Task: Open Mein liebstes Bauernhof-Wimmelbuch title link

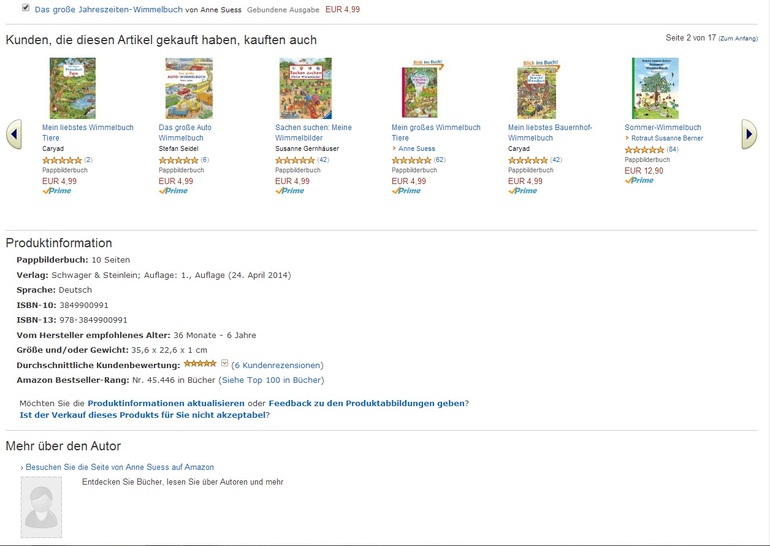Action: (x=550, y=133)
